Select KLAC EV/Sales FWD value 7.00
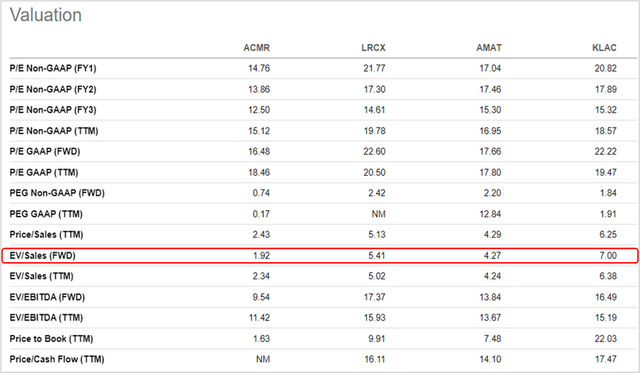Image resolution: width=640 pixels, height=373 pixels. click(608, 255)
